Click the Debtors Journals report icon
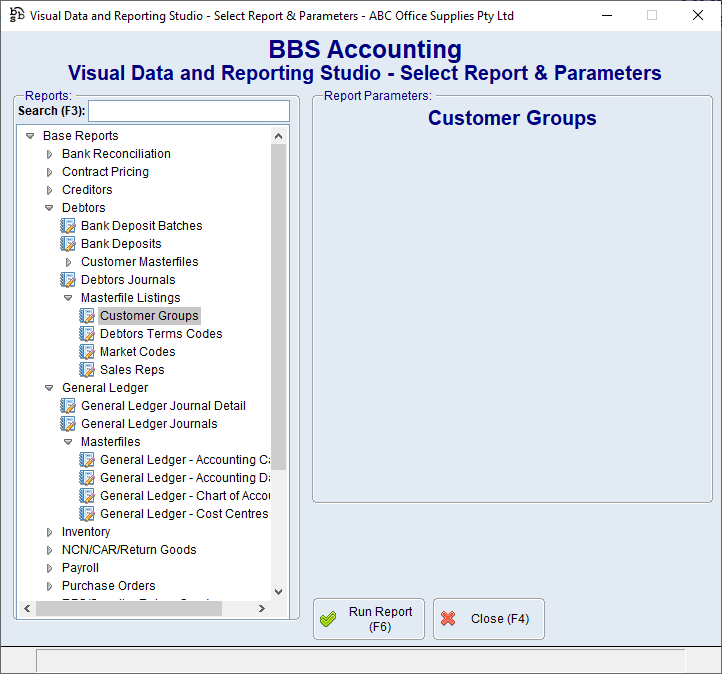The image size is (722, 674). point(68,280)
